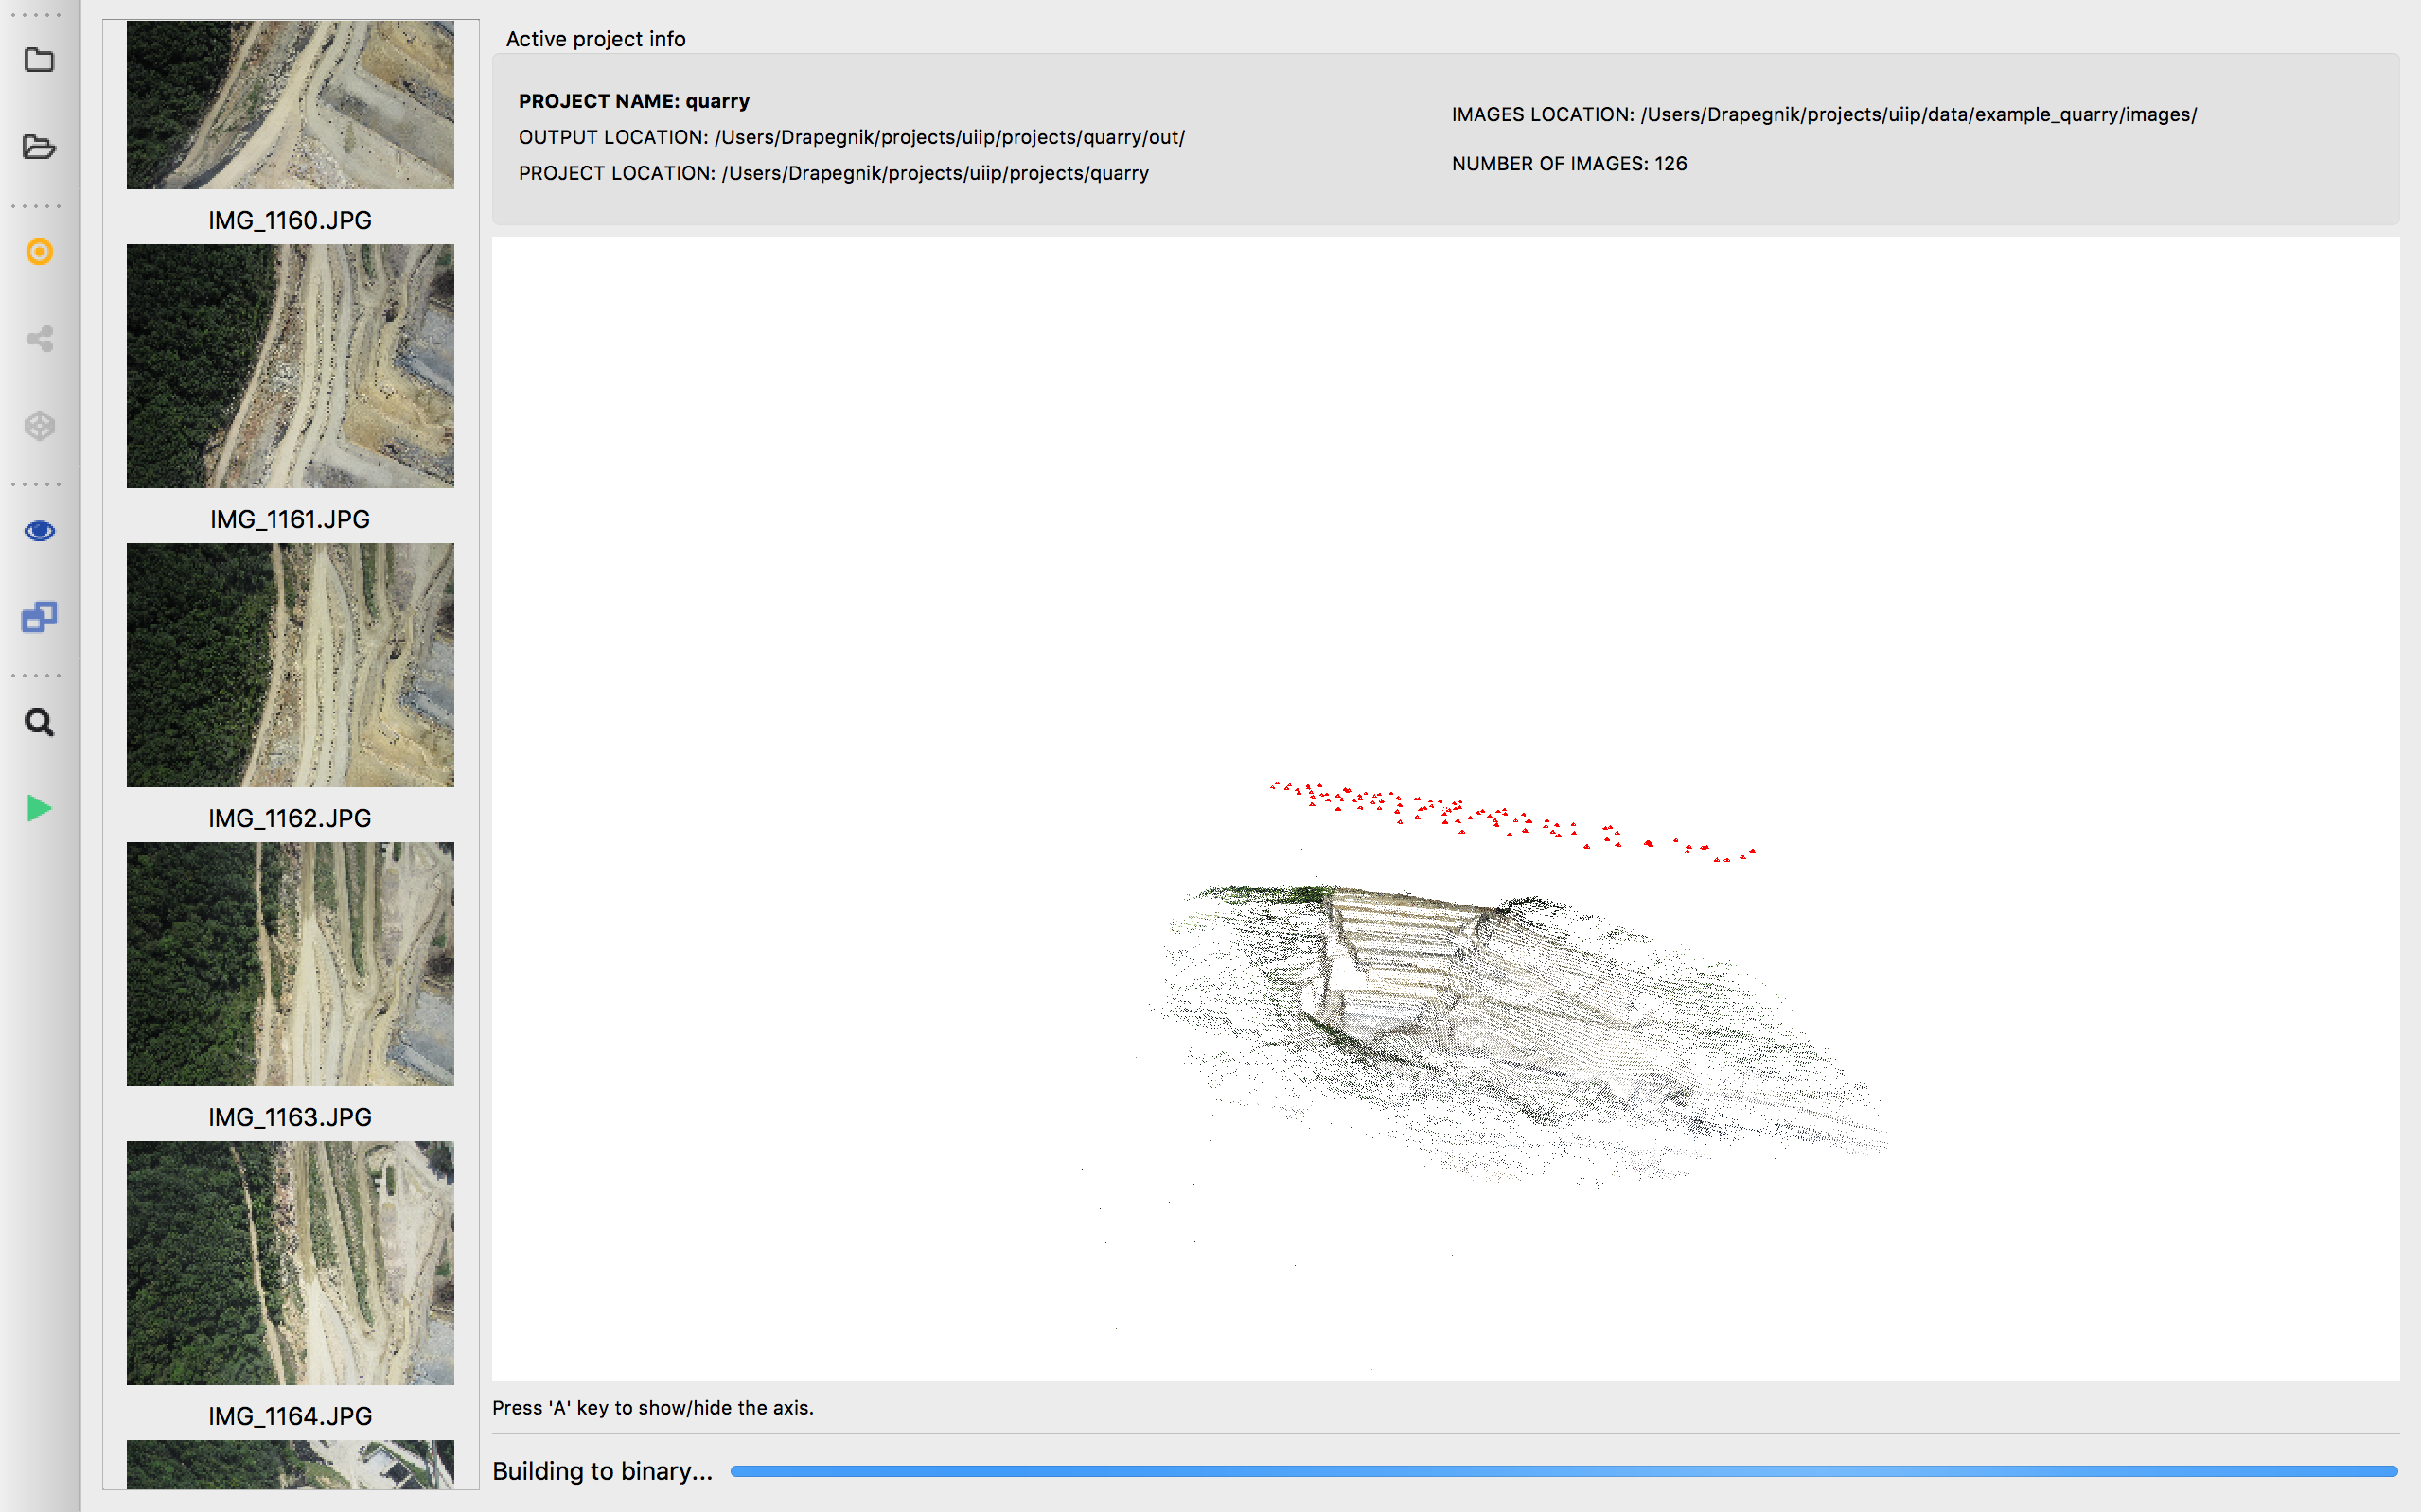Click the greyed share nodes icon

39,338
